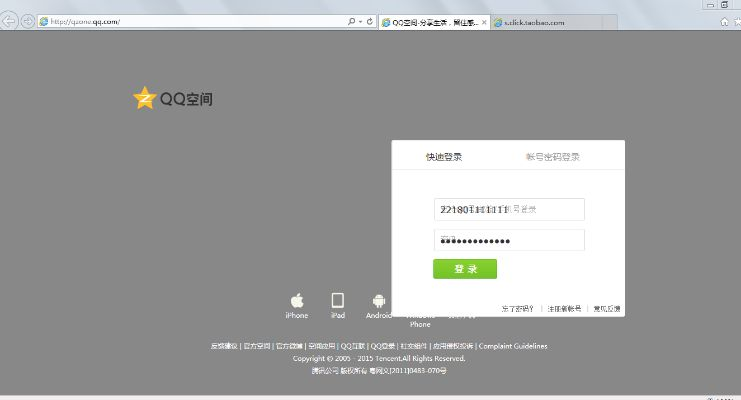Click the Copyright Tencent footer text
This screenshot has height=400, width=741.
[379, 358]
